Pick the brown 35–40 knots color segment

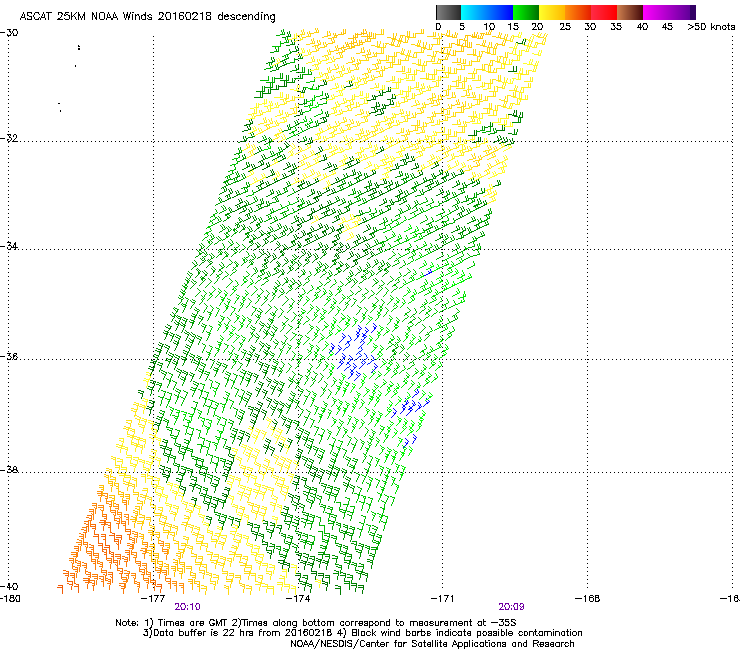tap(630, 12)
